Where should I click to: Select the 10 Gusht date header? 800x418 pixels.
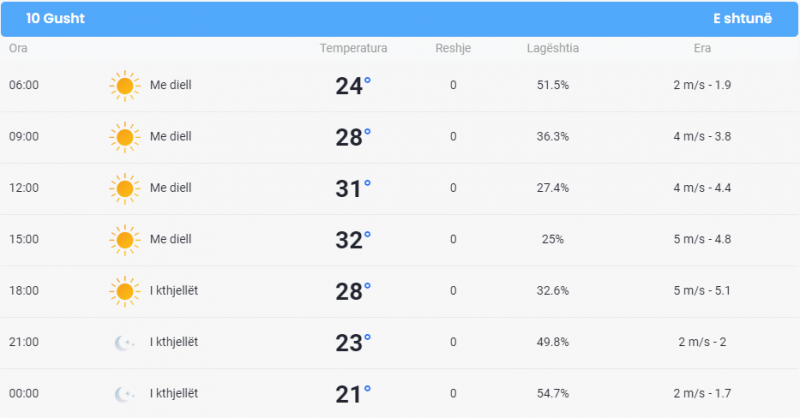coord(55,18)
